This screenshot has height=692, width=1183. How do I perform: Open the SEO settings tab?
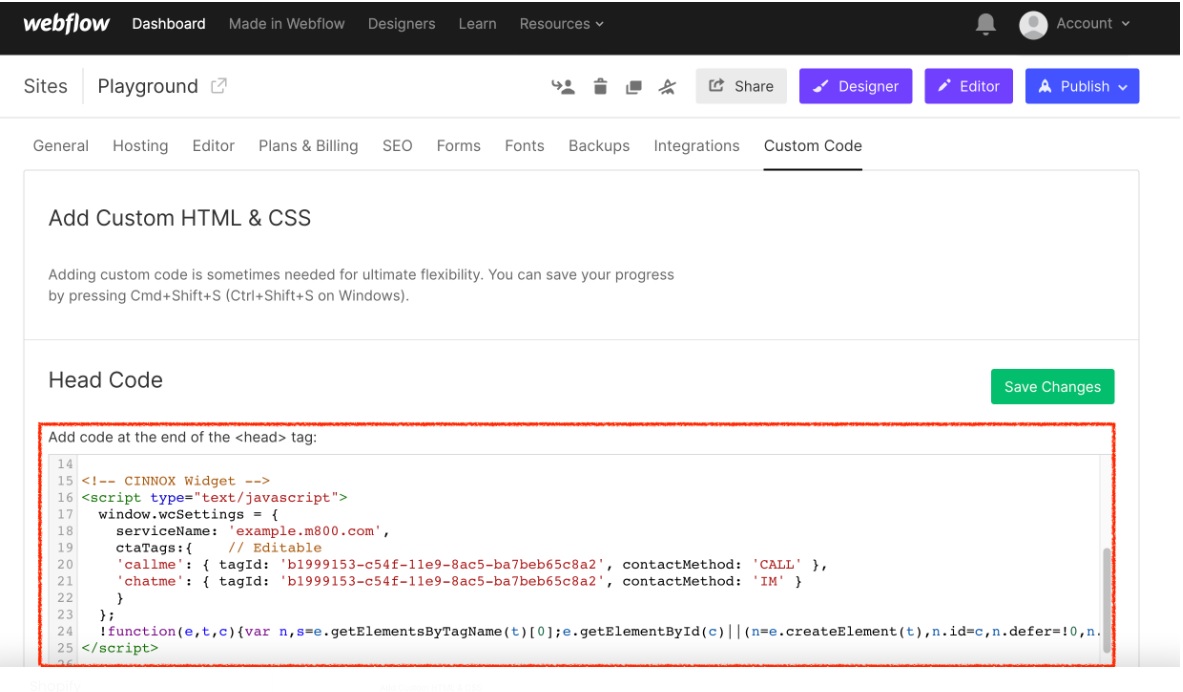pos(397,146)
